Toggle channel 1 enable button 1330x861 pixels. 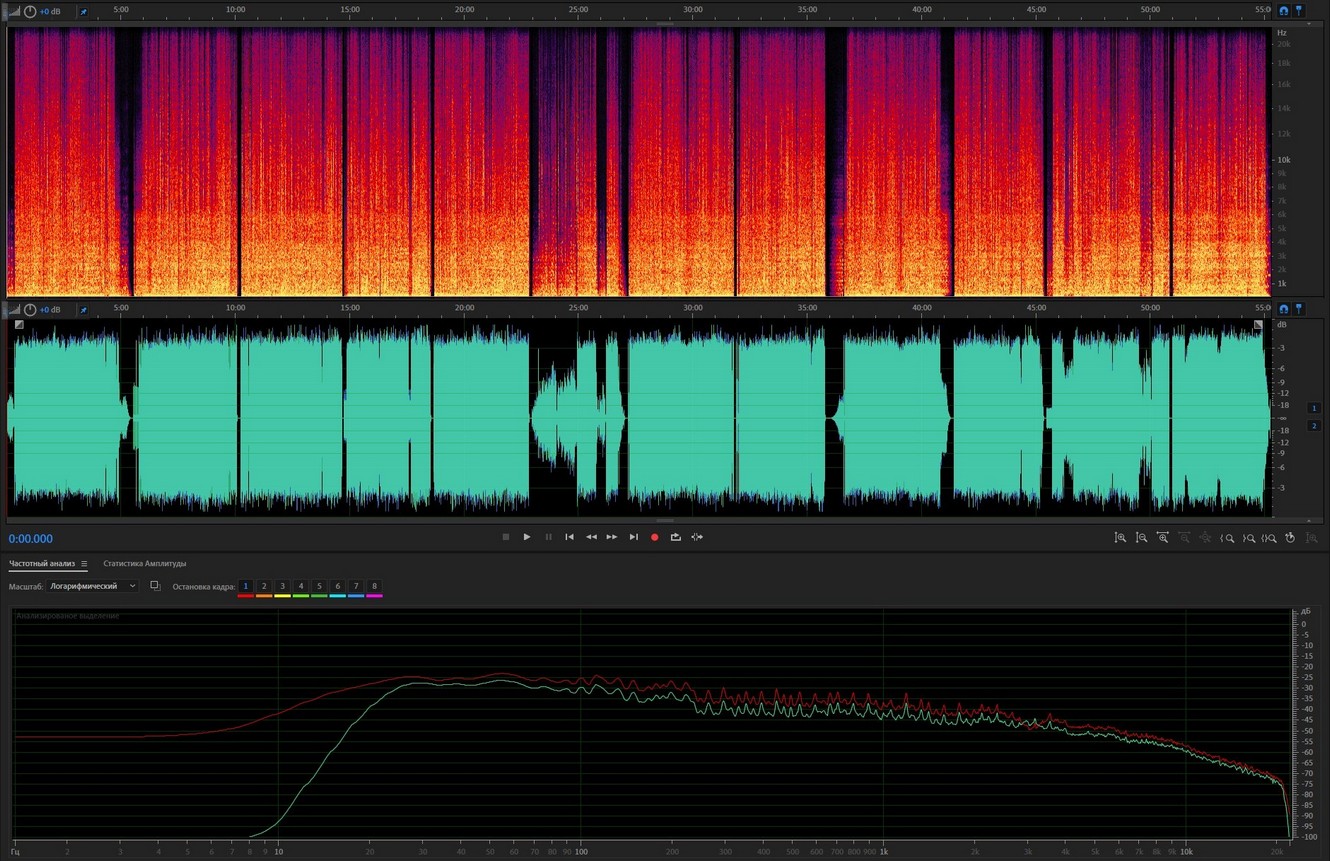tap(1313, 408)
